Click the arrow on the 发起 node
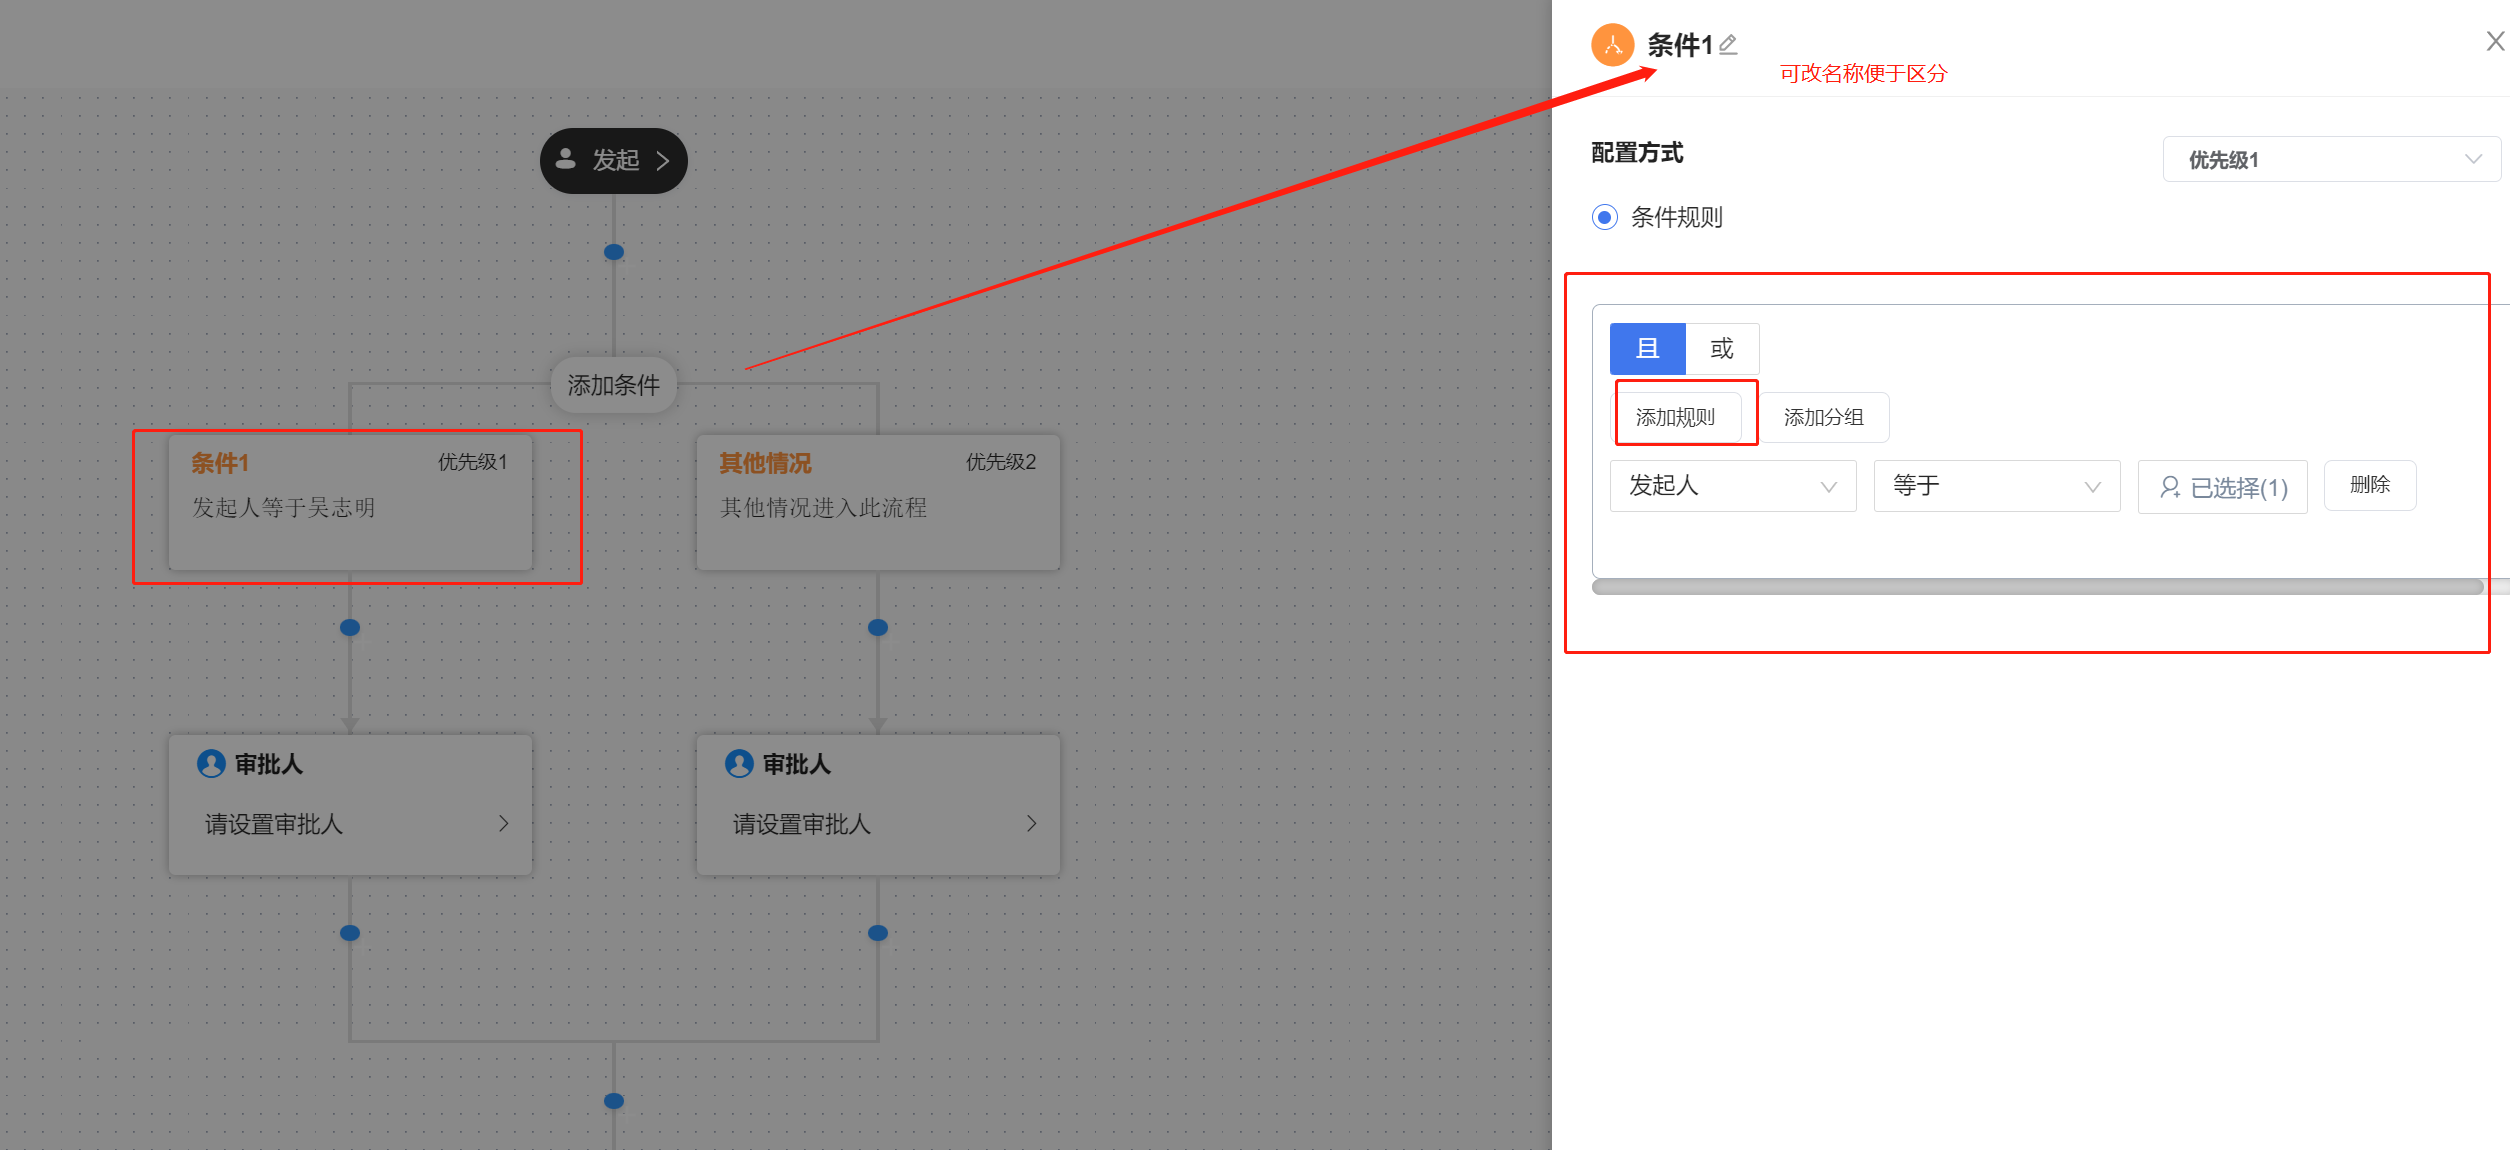 tap(662, 161)
